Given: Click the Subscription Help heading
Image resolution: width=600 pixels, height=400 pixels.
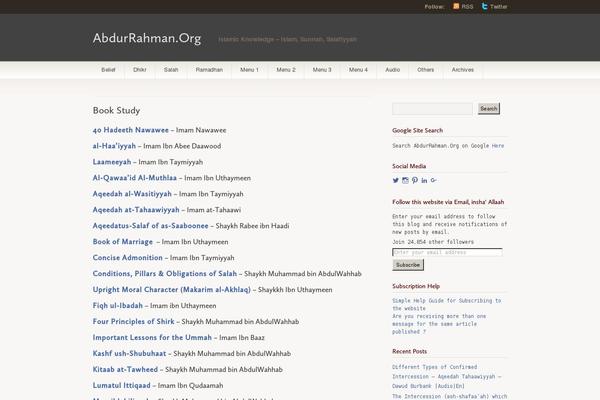Looking at the screenshot, I should 416,286.
